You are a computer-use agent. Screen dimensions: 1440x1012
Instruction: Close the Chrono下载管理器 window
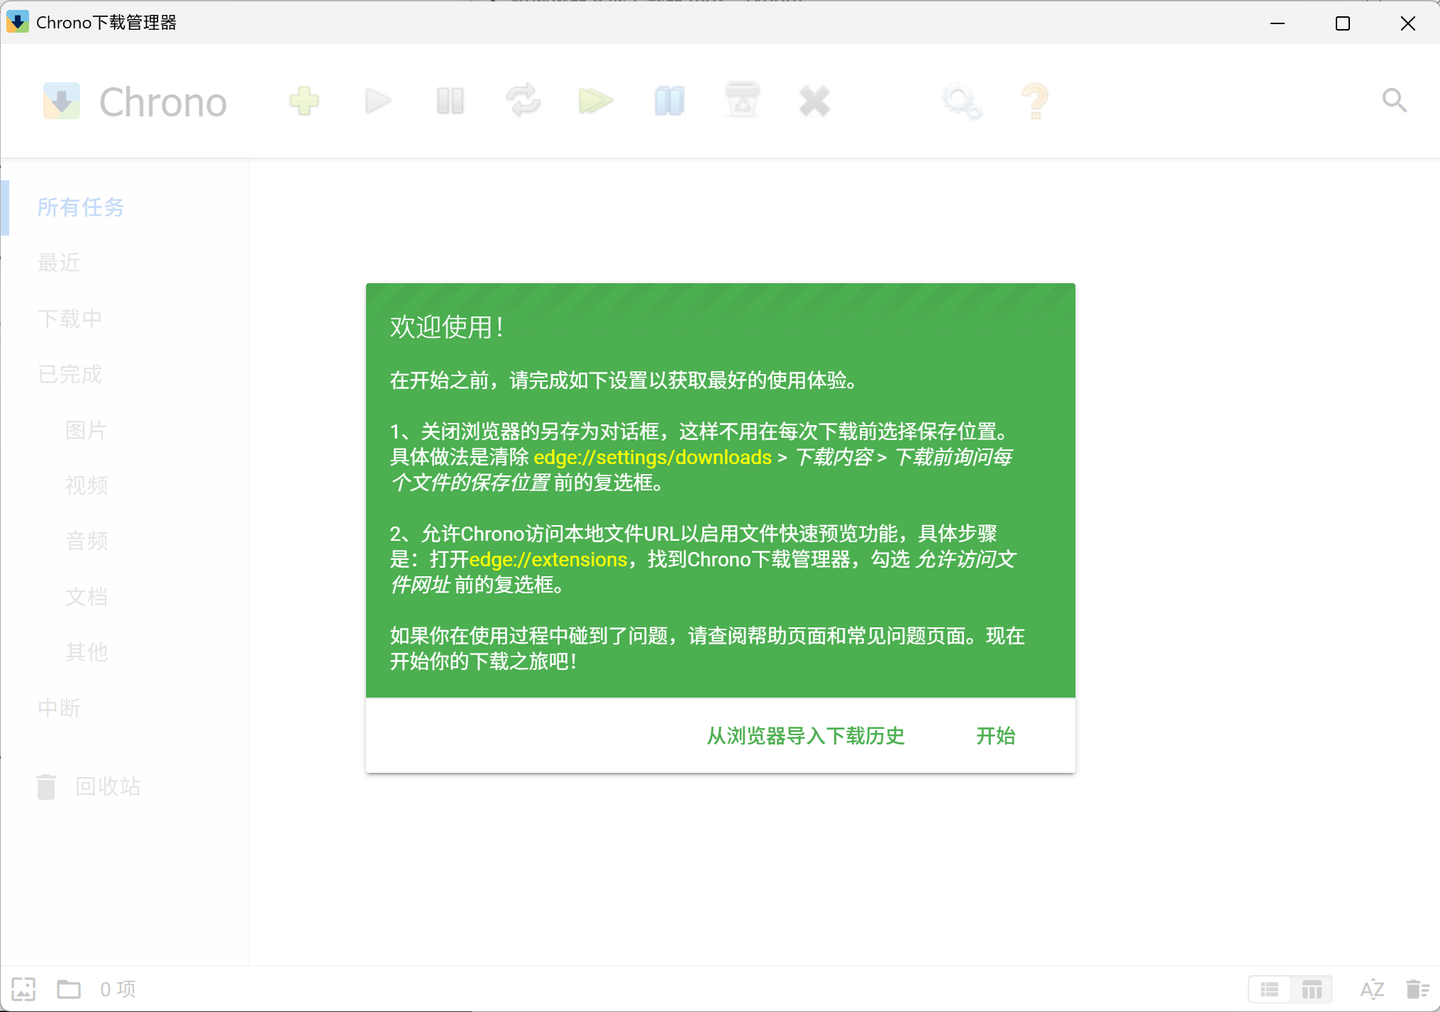pos(1408,23)
